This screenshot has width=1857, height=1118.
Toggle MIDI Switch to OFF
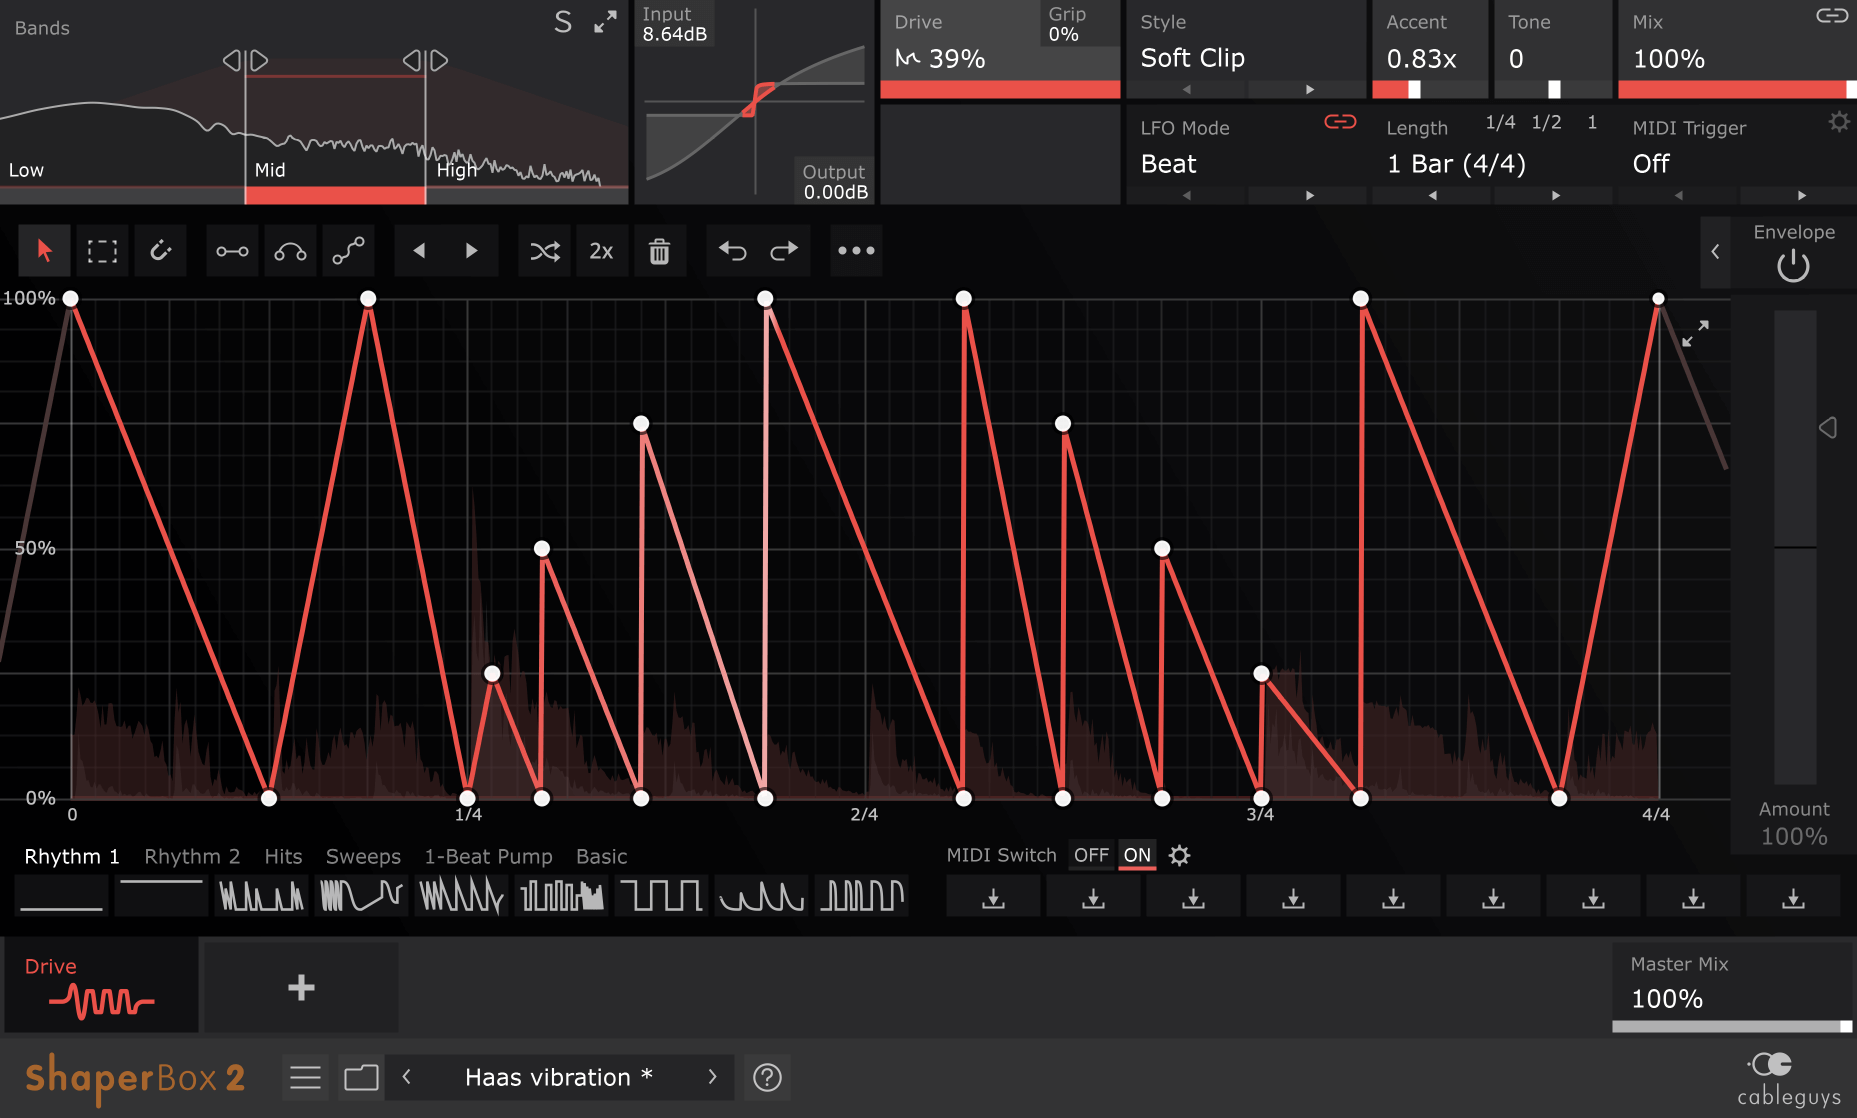pos(1091,855)
